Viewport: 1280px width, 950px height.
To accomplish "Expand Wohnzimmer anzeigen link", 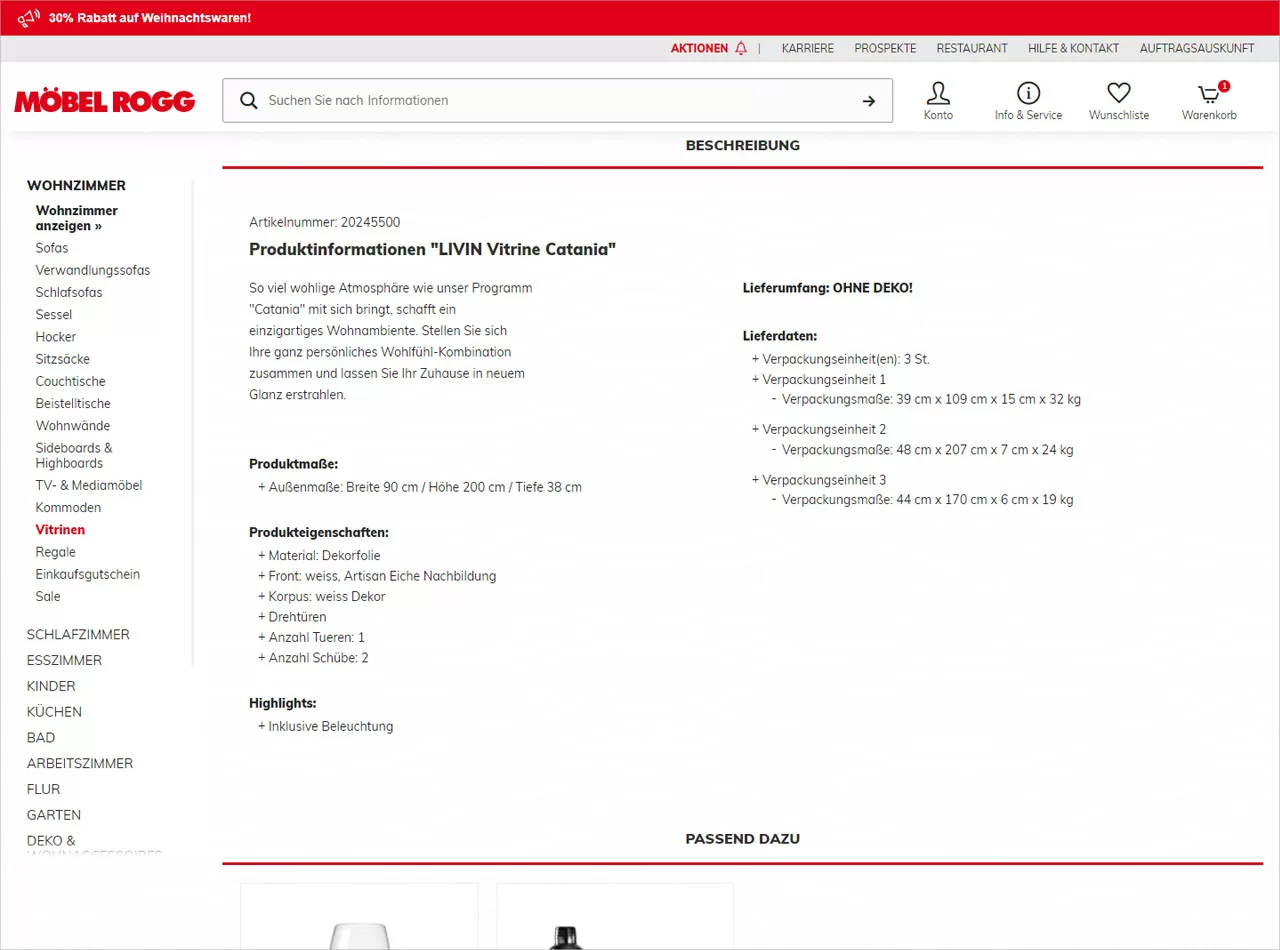I will pyautogui.click(x=76, y=218).
